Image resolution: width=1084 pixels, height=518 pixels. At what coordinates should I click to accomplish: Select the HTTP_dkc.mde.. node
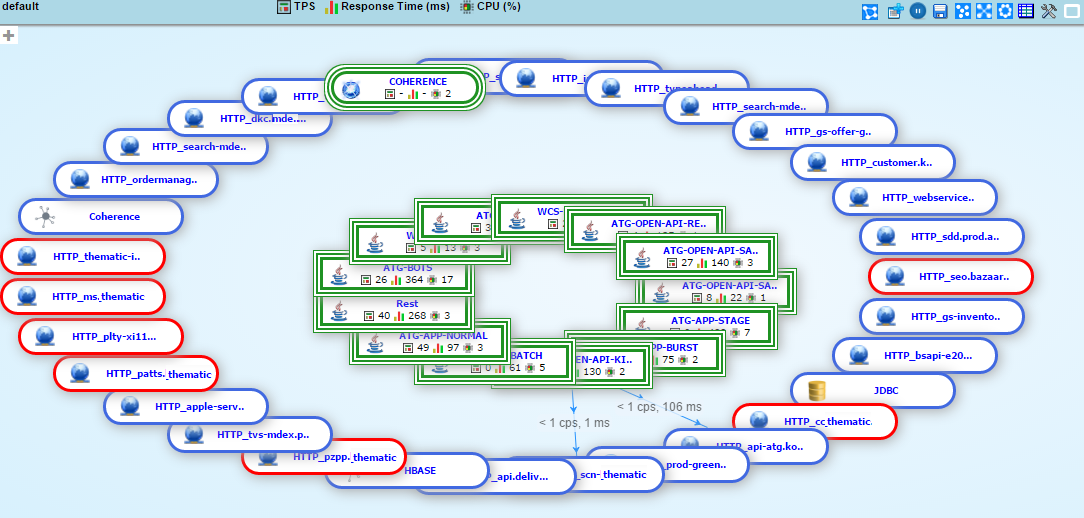[249, 118]
